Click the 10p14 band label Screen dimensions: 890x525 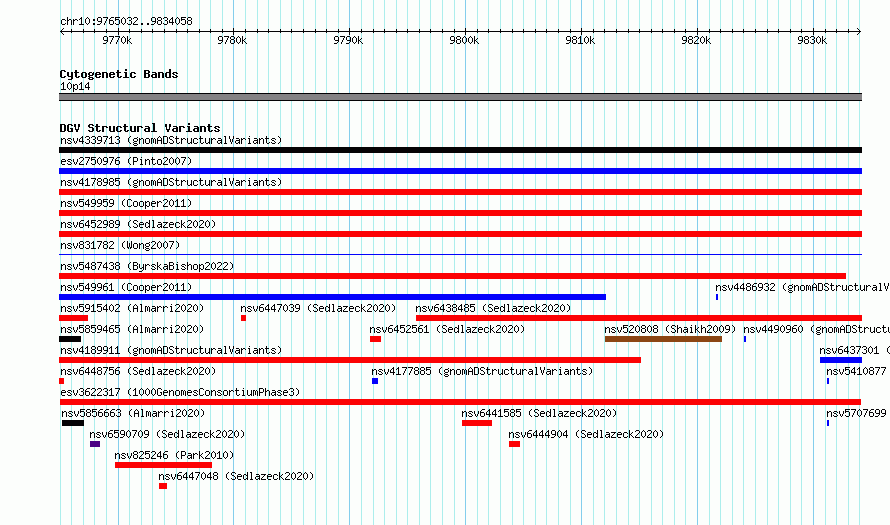(75, 86)
